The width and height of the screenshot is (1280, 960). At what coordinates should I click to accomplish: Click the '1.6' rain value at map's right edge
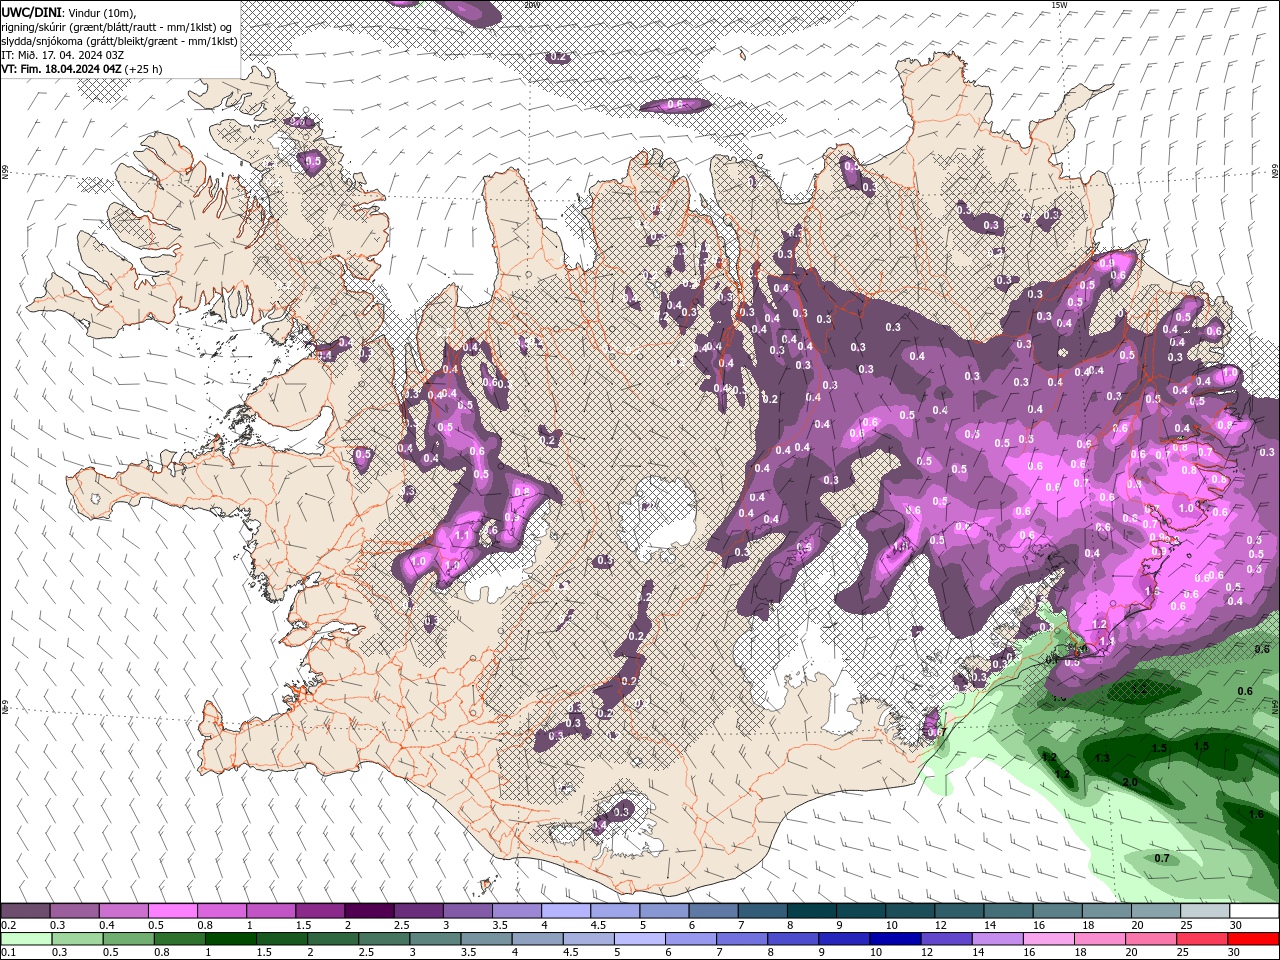pos(1256,815)
